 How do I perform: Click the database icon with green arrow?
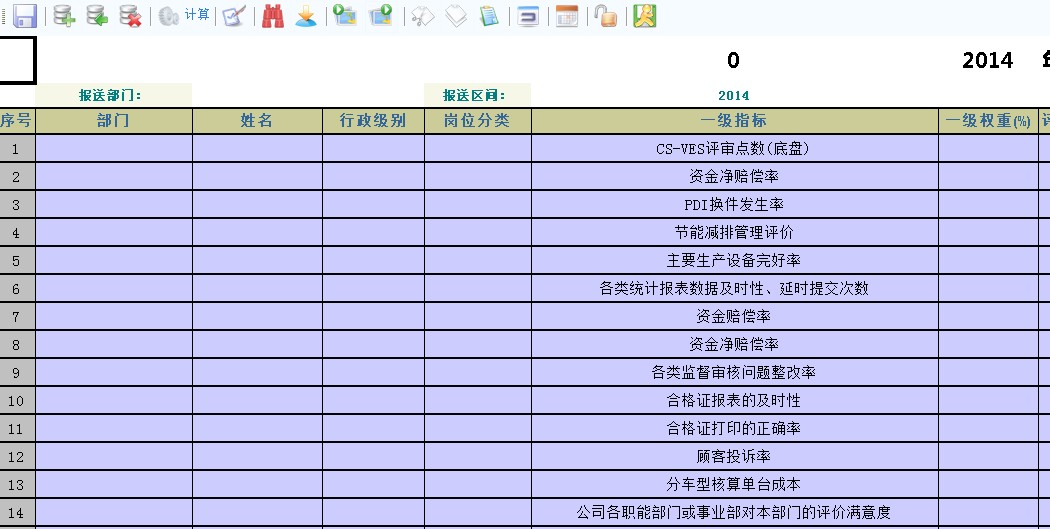97,16
